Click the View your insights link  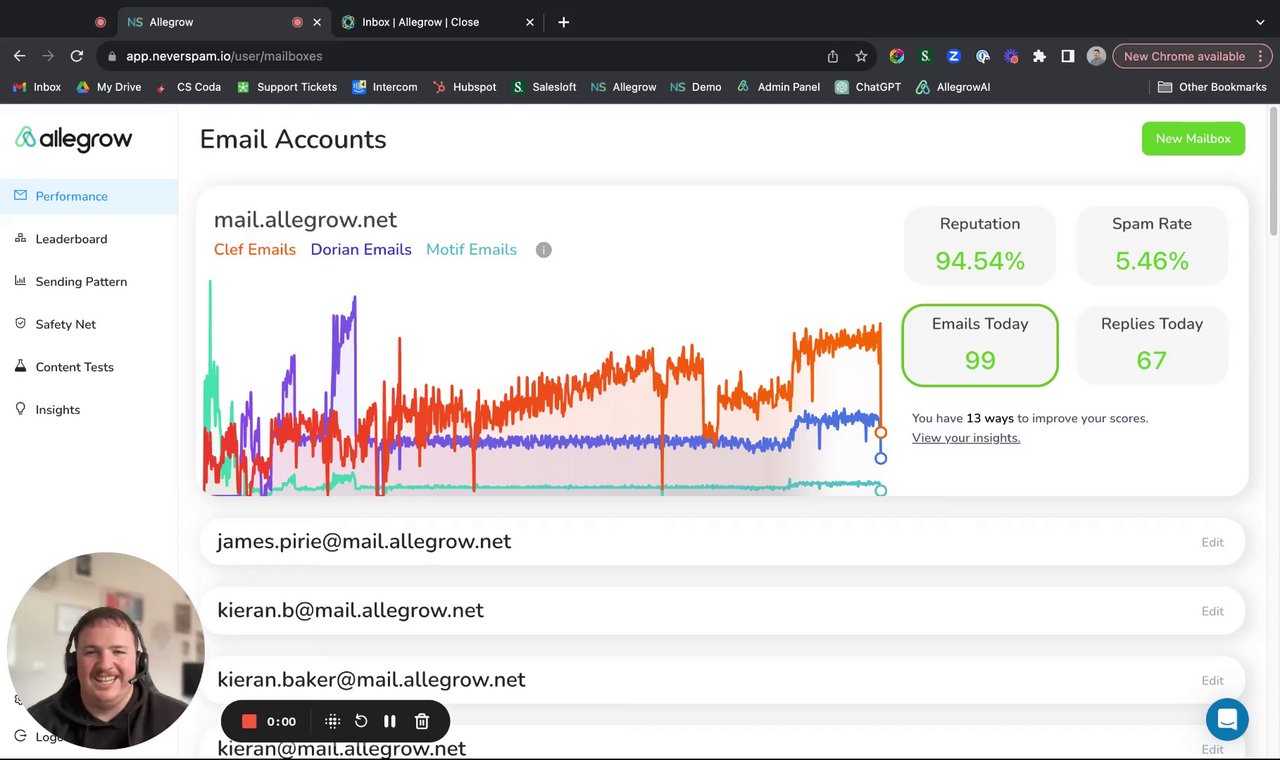click(966, 438)
